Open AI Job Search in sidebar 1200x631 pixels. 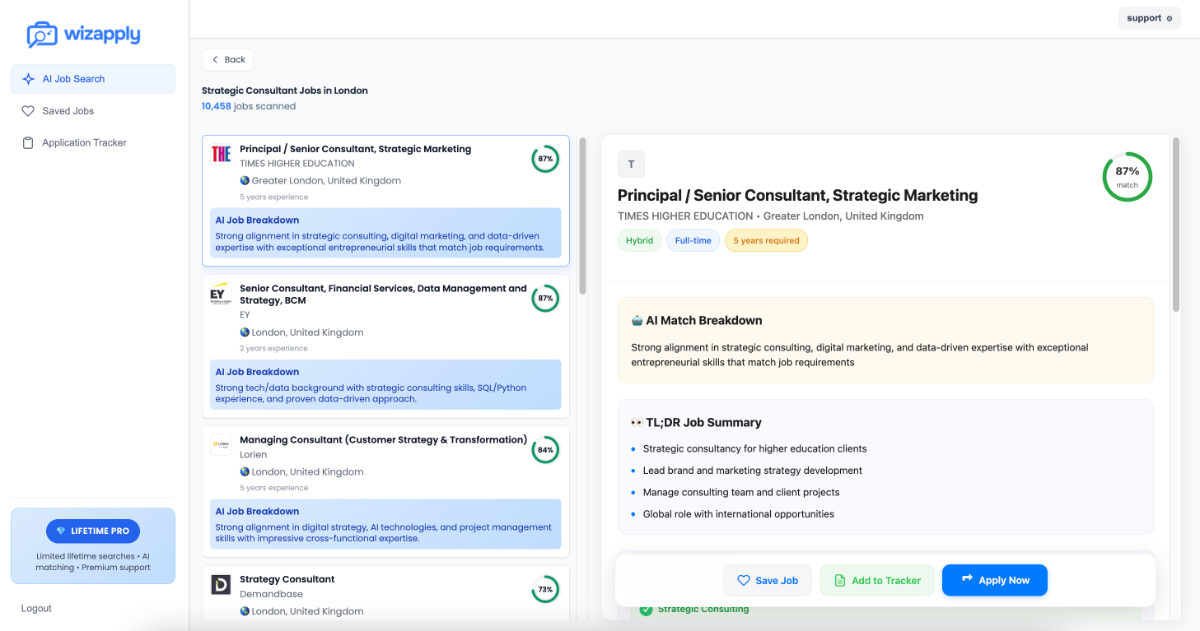coord(93,79)
